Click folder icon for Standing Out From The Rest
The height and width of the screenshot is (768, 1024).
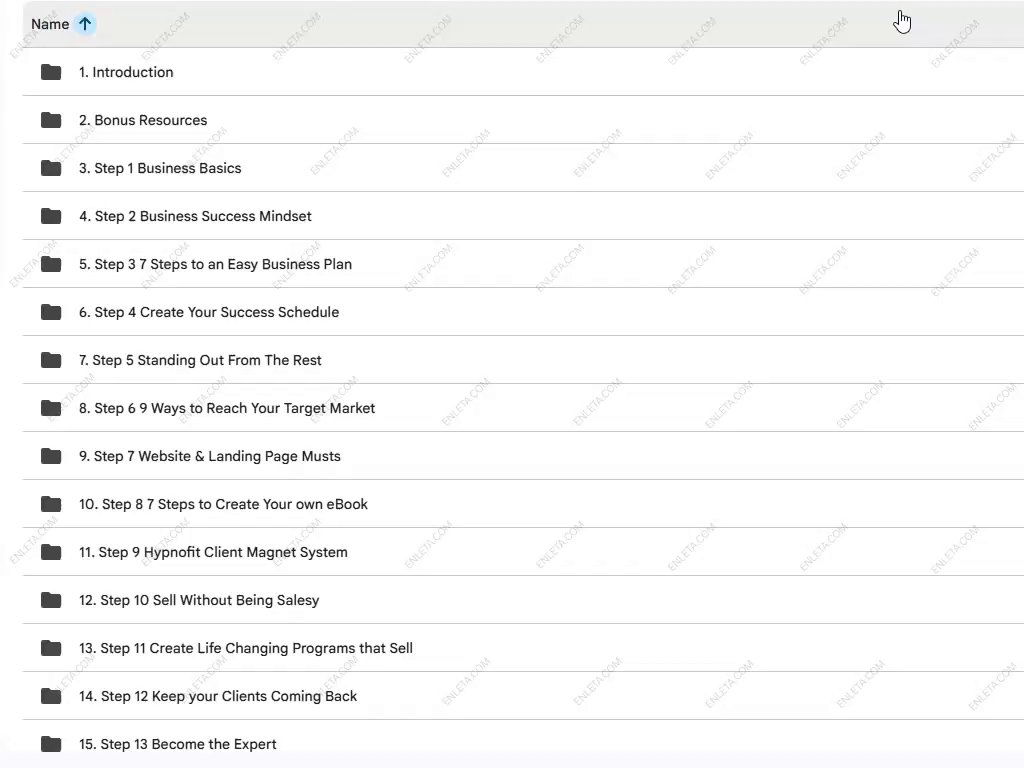51,360
